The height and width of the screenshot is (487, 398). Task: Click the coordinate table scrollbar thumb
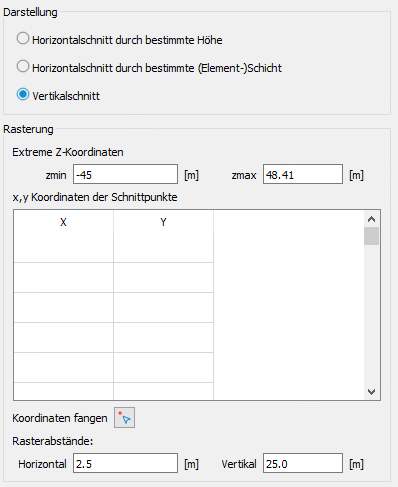pos(371,236)
